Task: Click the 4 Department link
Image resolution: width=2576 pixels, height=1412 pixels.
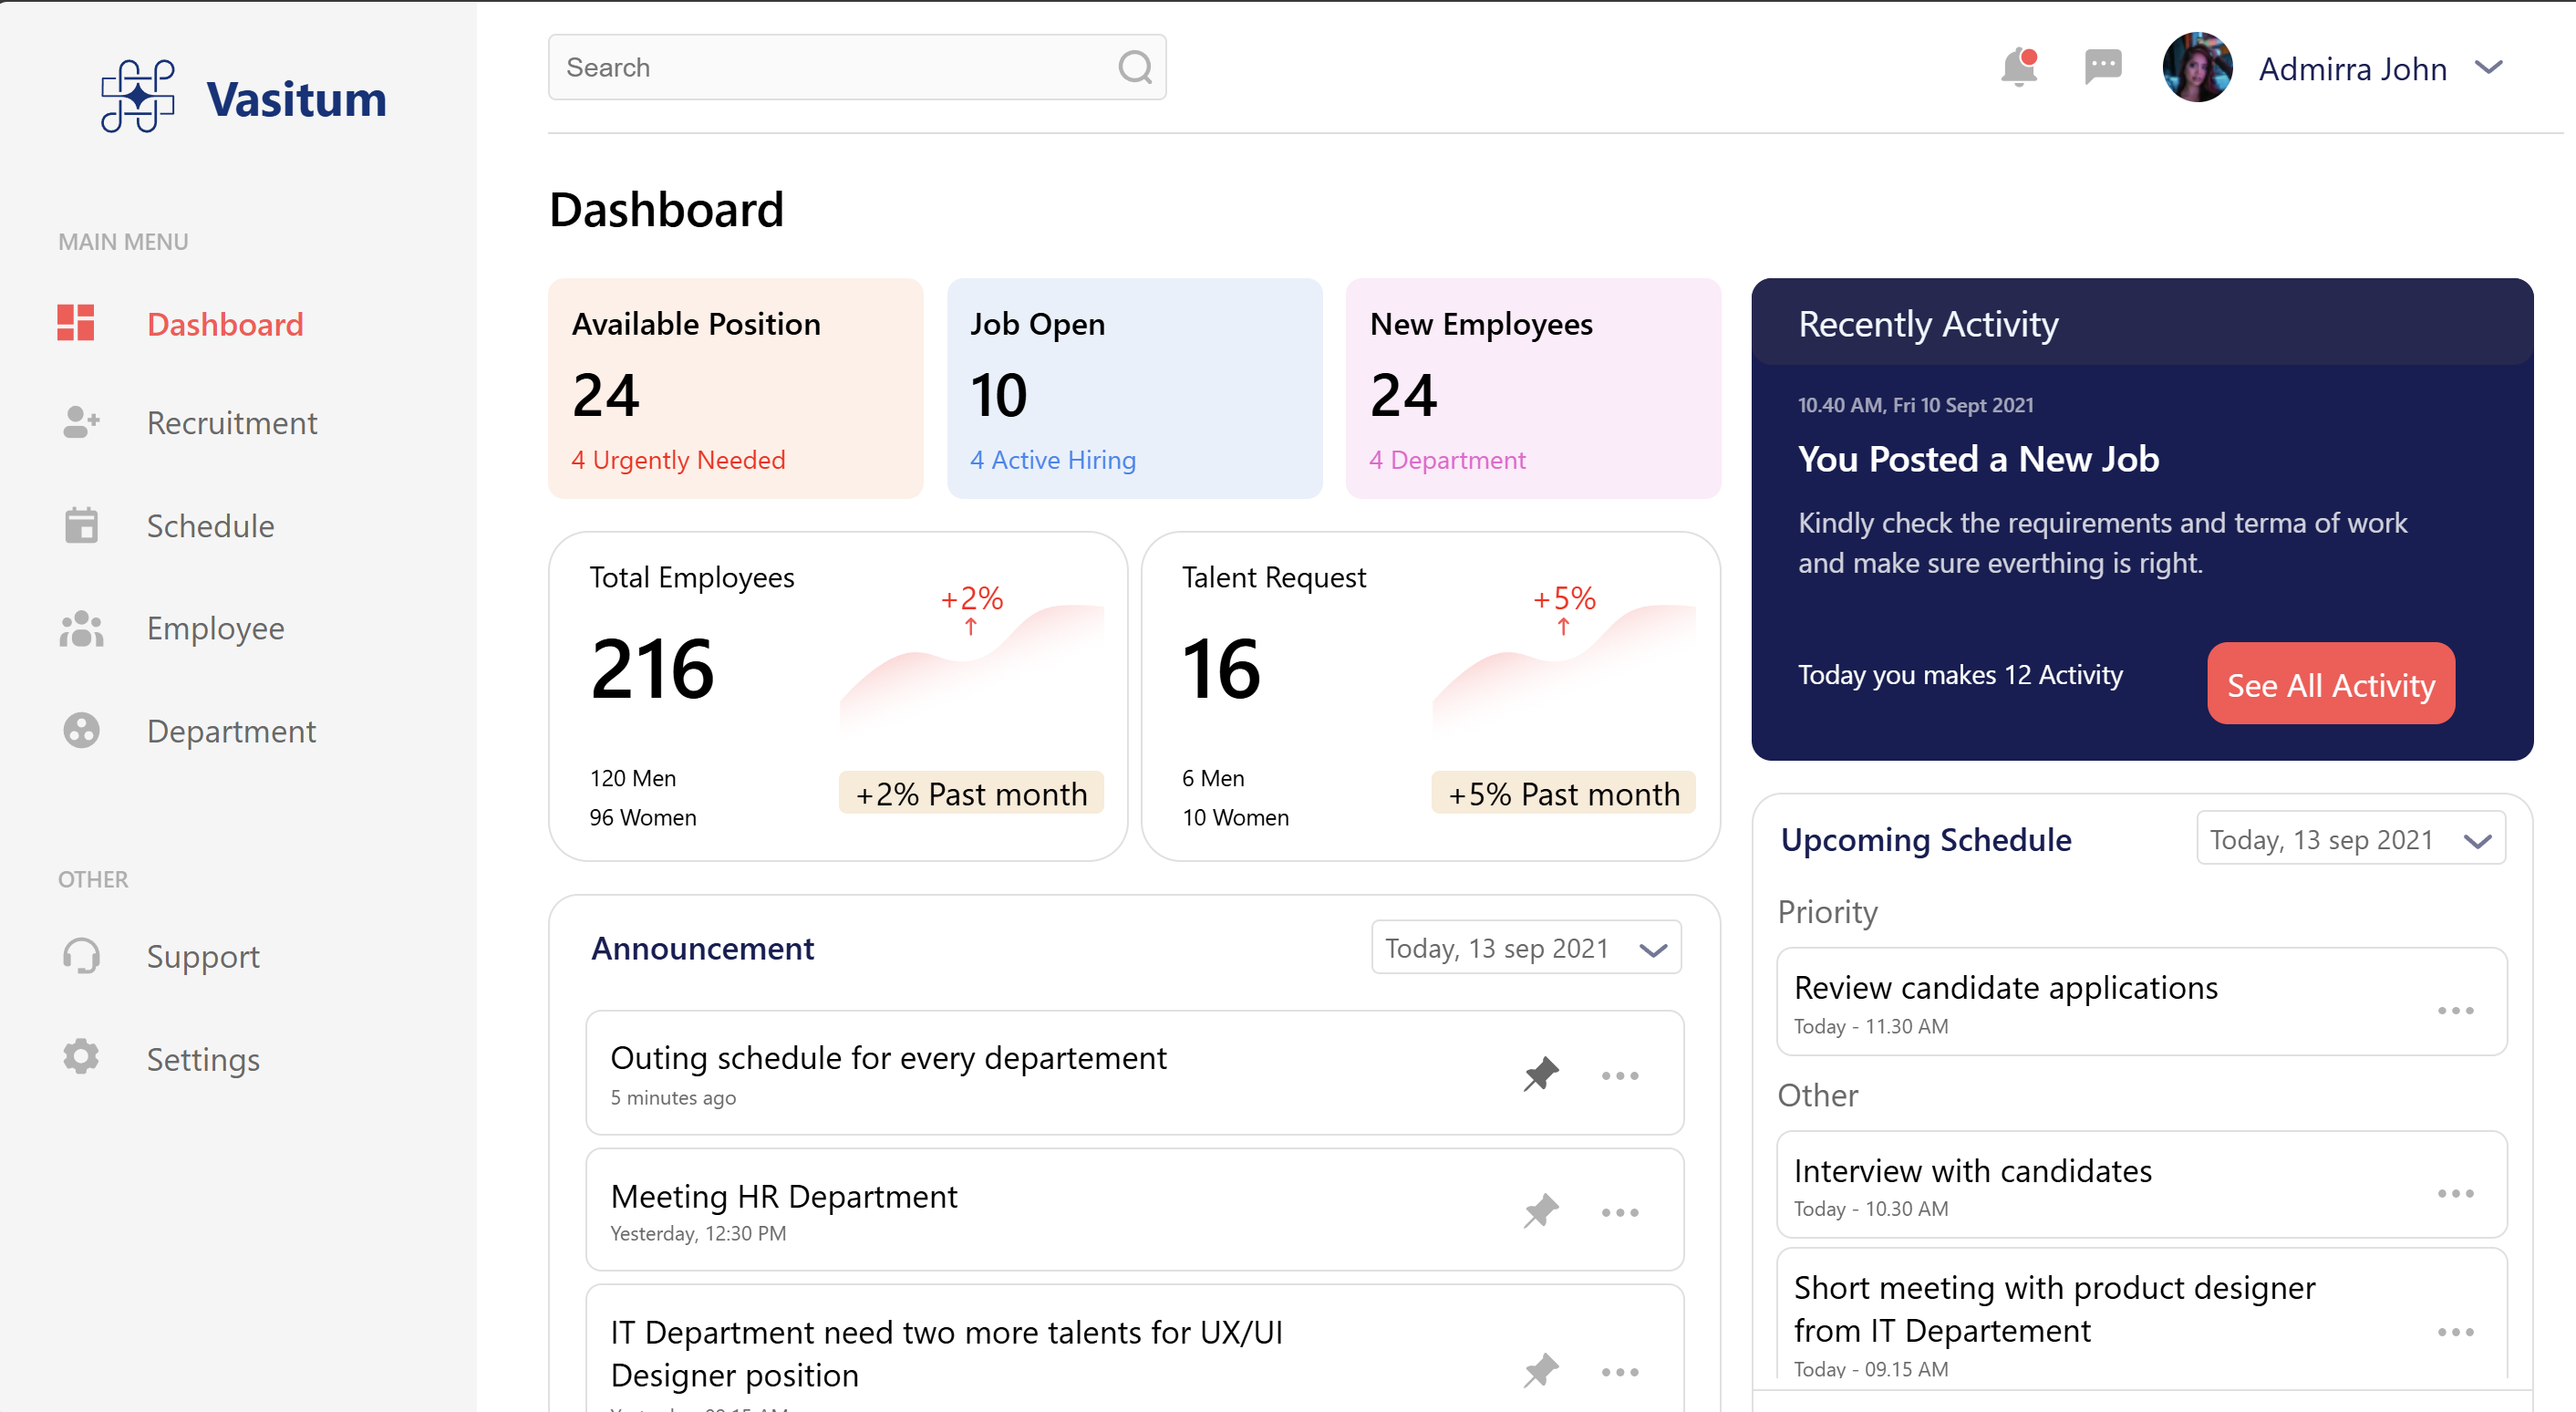Action: pos(1447,460)
